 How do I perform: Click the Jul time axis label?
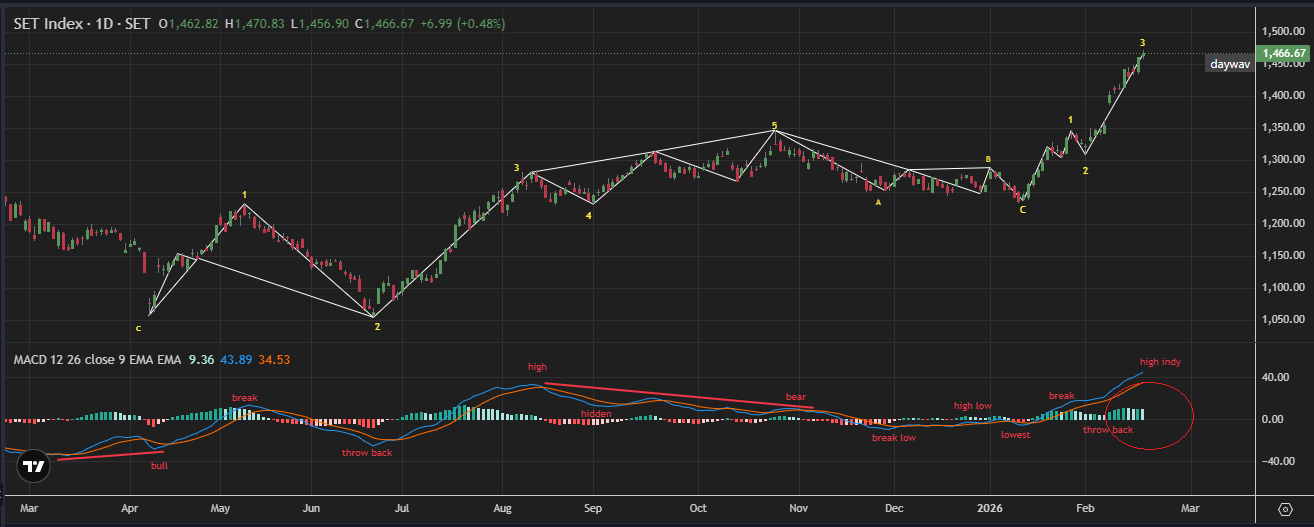400,509
